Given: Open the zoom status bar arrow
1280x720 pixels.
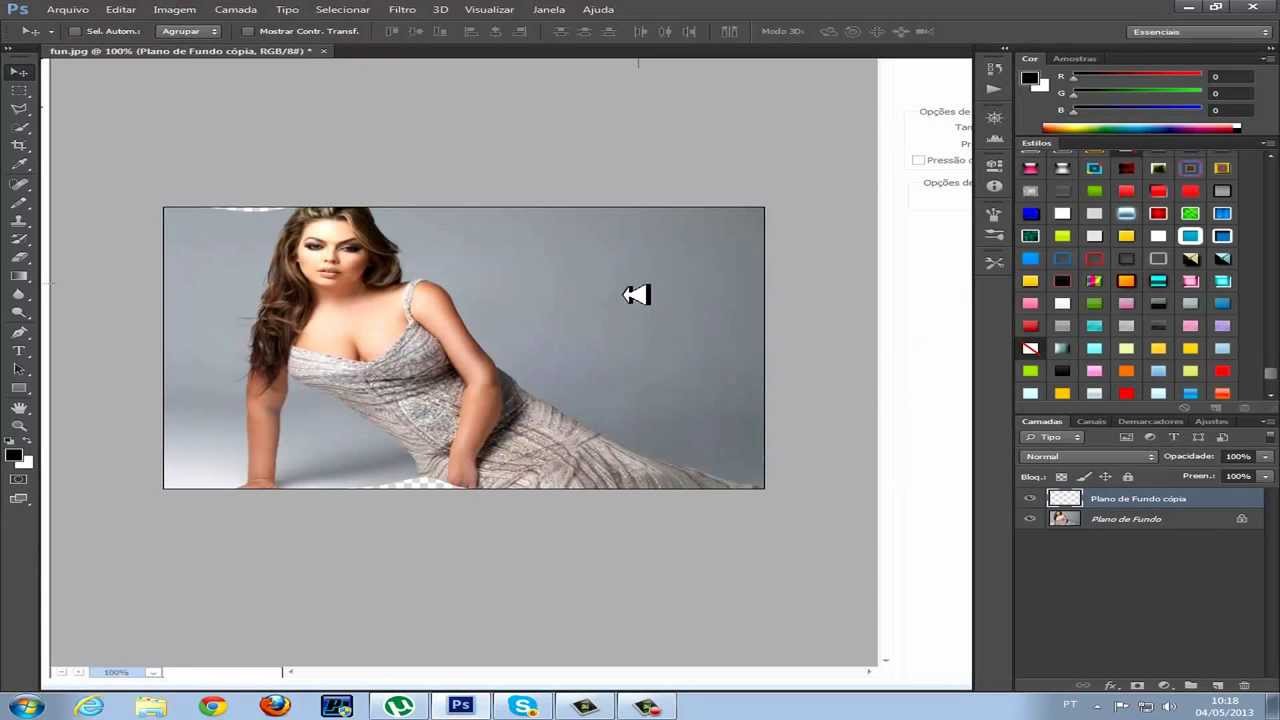Looking at the screenshot, I should [x=152, y=672].
